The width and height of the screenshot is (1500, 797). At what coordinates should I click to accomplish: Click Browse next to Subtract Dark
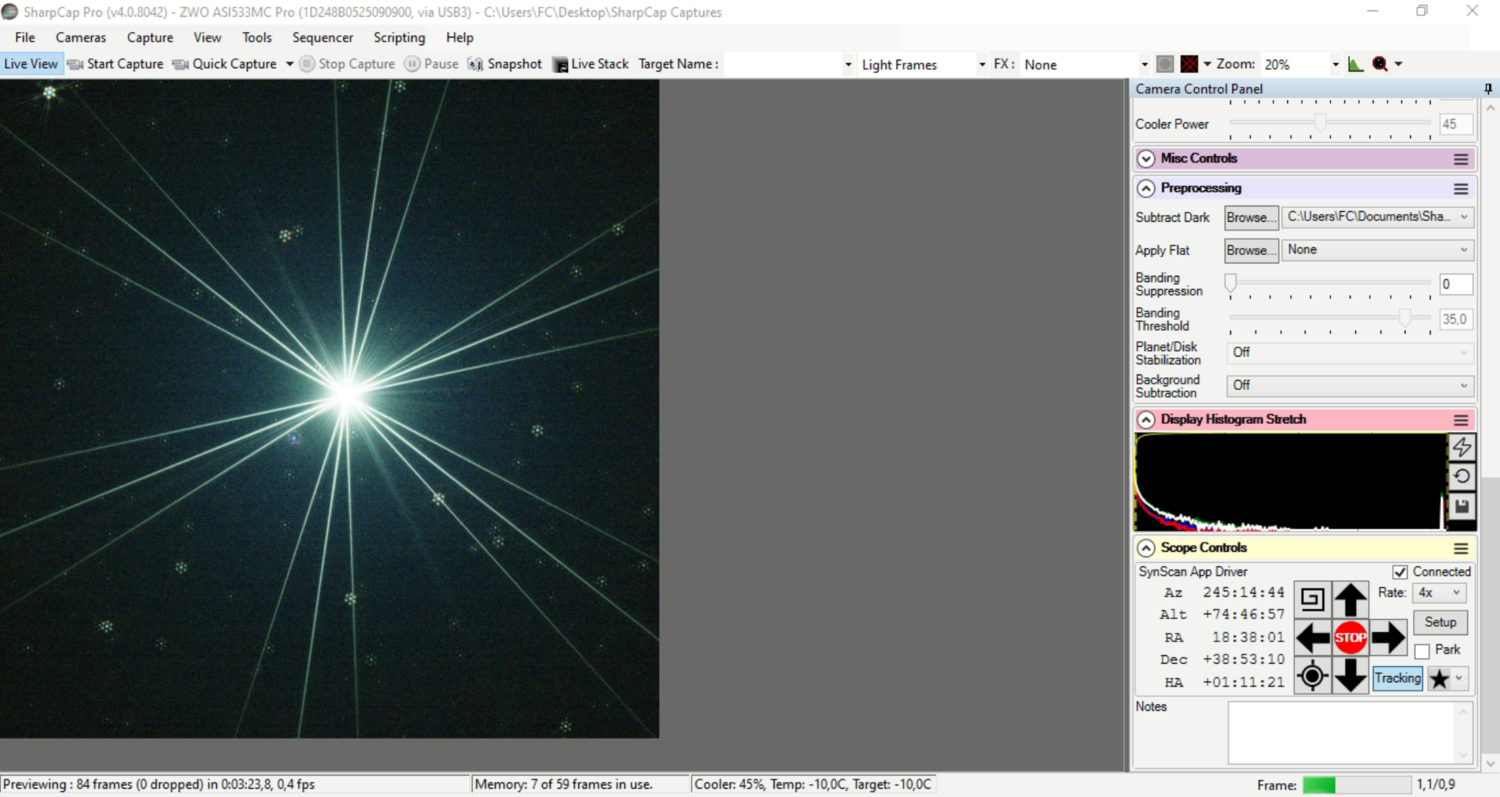[x=1250, y=217]
